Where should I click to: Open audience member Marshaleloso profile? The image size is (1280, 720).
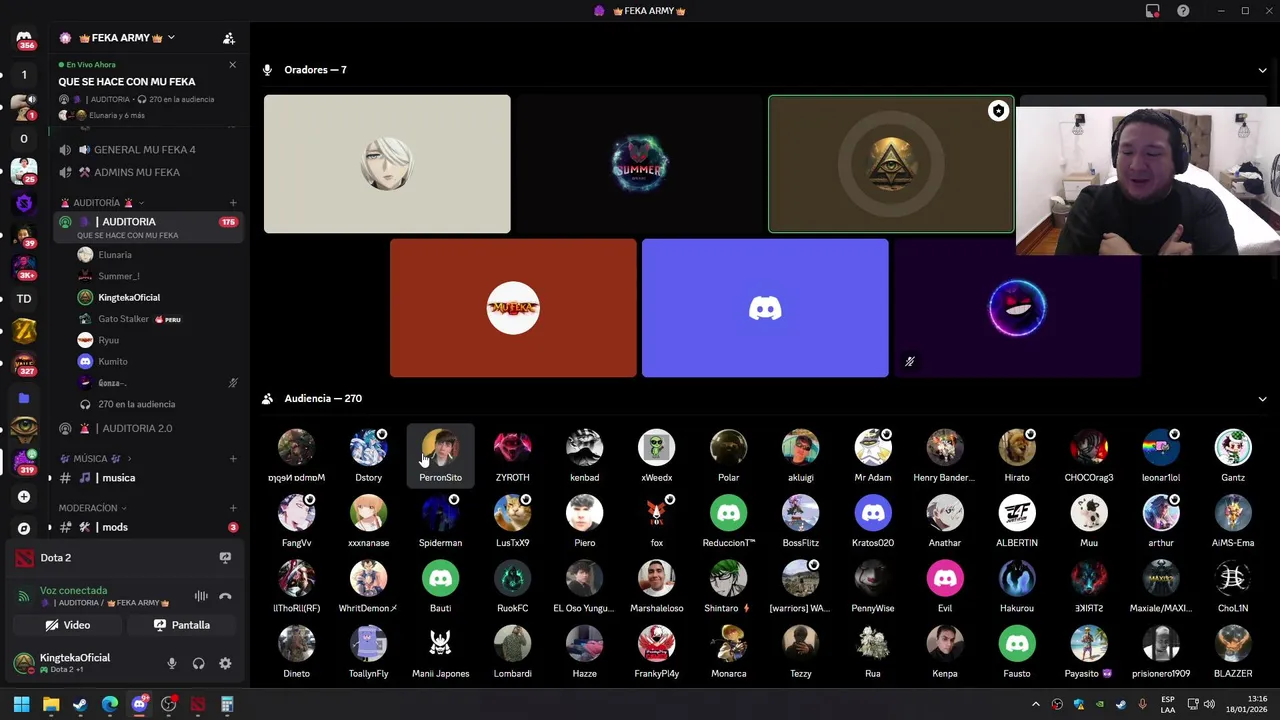point(656,587)
